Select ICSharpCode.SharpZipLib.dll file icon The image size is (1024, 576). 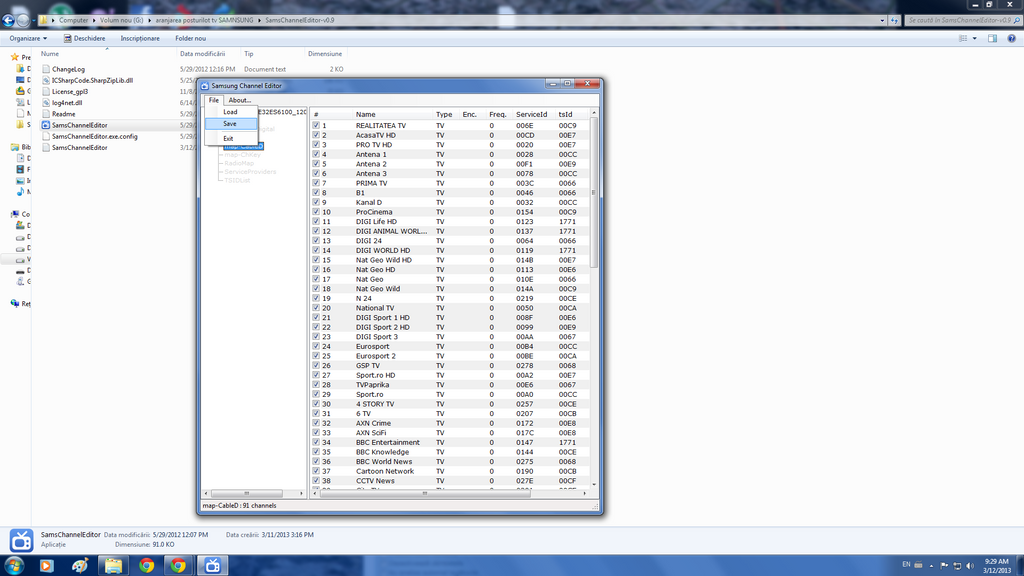[x=46, y=80]
